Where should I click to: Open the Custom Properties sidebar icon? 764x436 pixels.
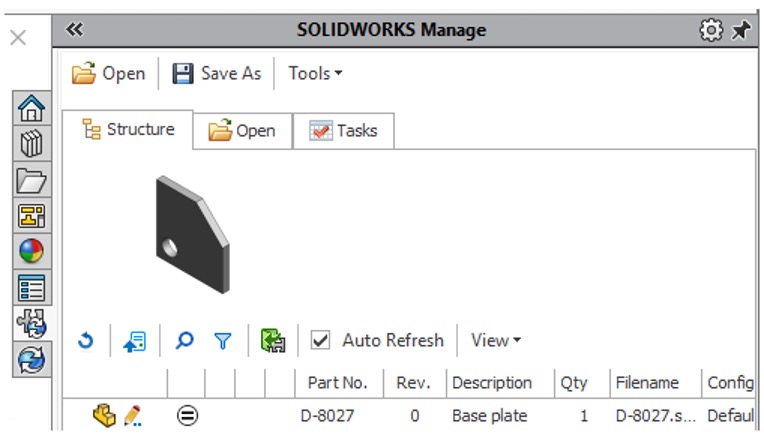[x=32, y=287]
